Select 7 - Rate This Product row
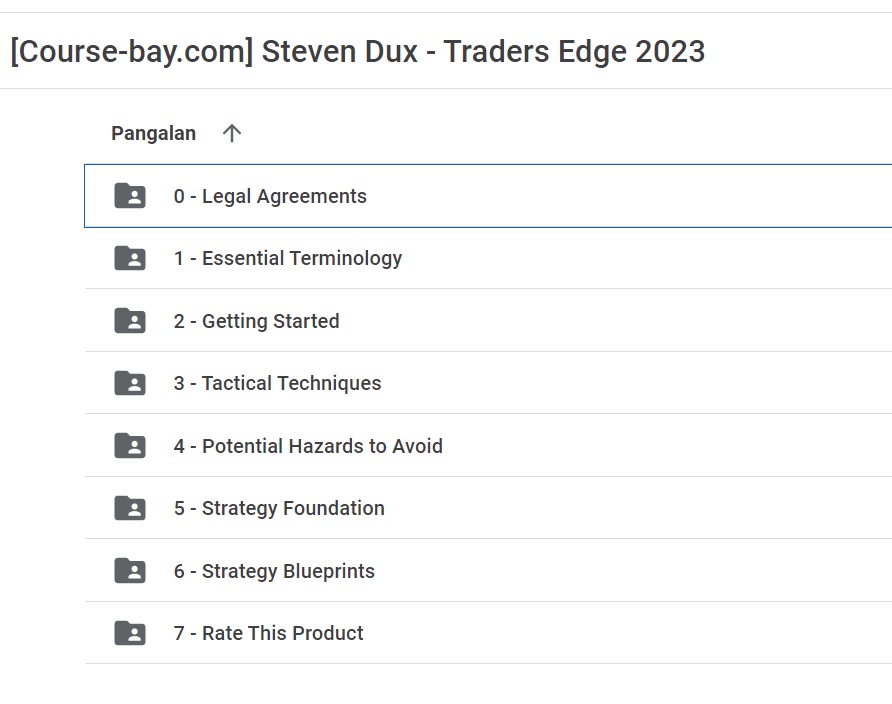 (489, 633)
